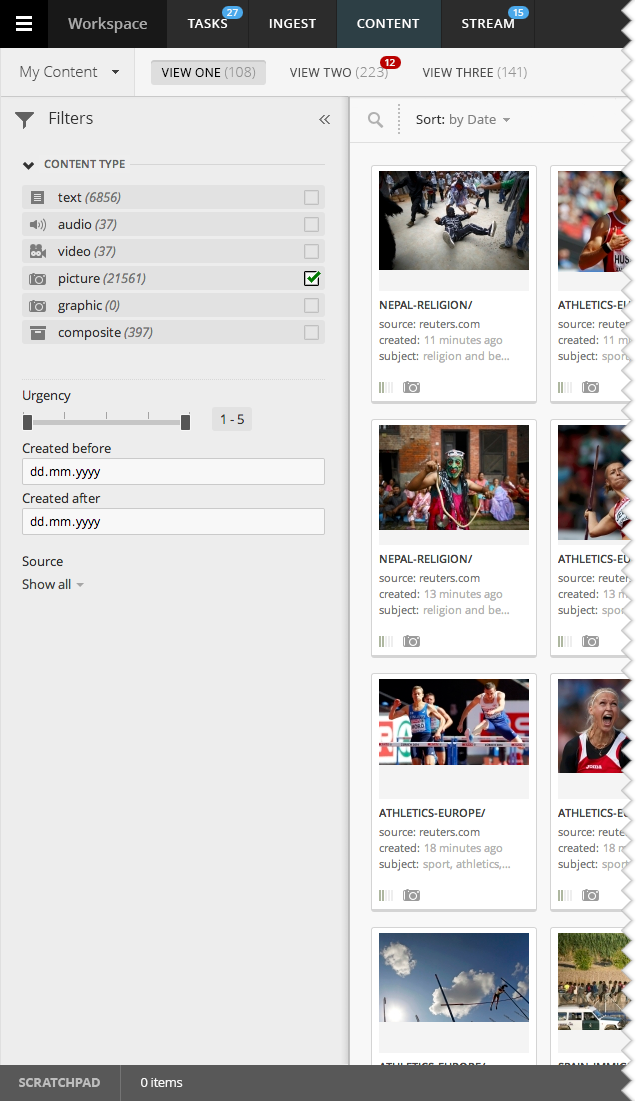Click the urgency slider left handle
Screen dimensions: 640x1101
27,422
